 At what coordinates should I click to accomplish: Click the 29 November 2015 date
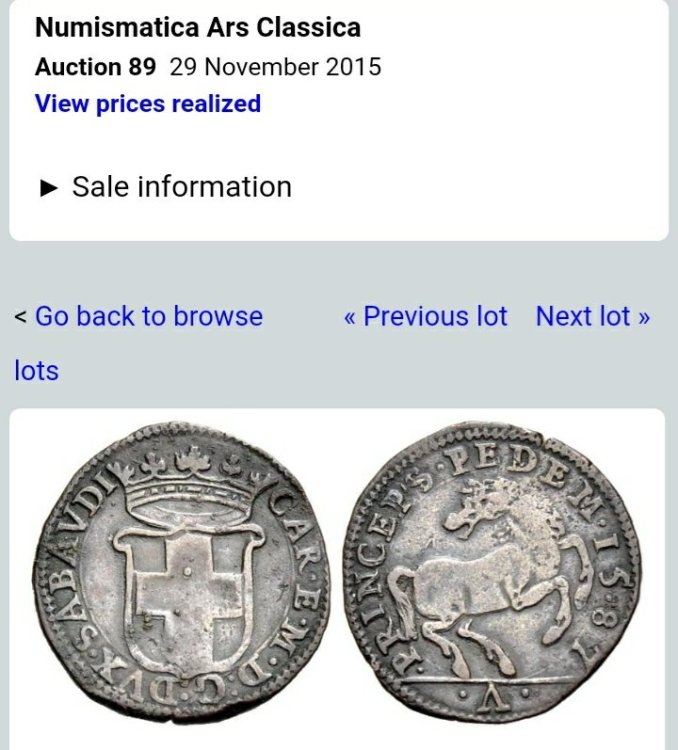point(275,67)
